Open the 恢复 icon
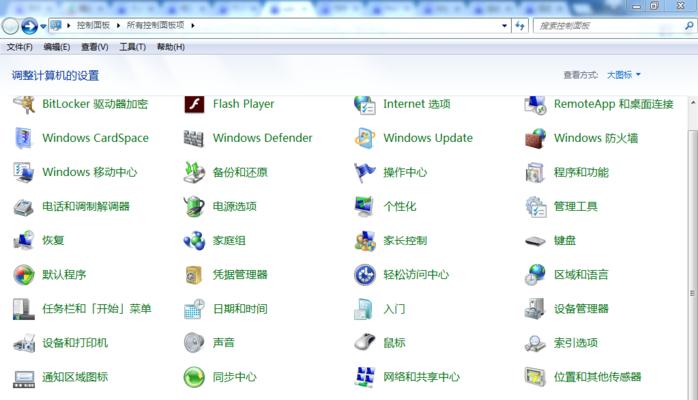 (x=24, y=240)
